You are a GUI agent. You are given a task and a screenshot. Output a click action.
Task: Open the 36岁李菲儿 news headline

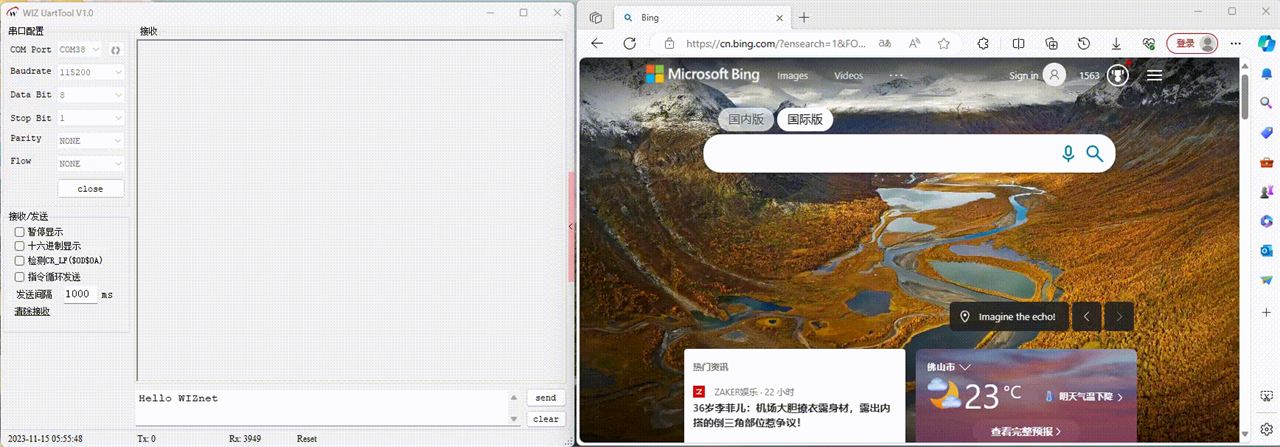coord(792,415)
